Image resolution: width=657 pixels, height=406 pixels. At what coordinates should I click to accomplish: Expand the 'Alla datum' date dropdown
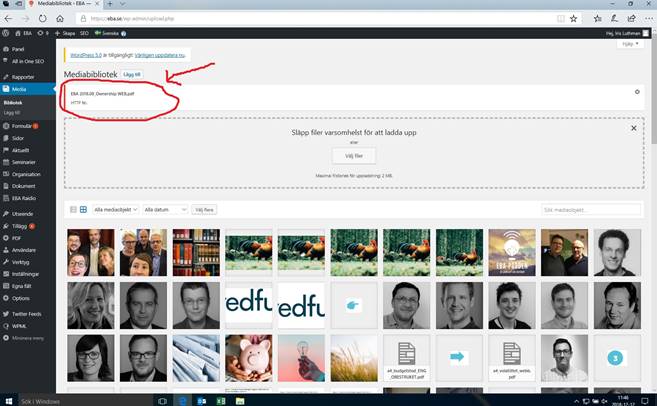pos(164,210)
